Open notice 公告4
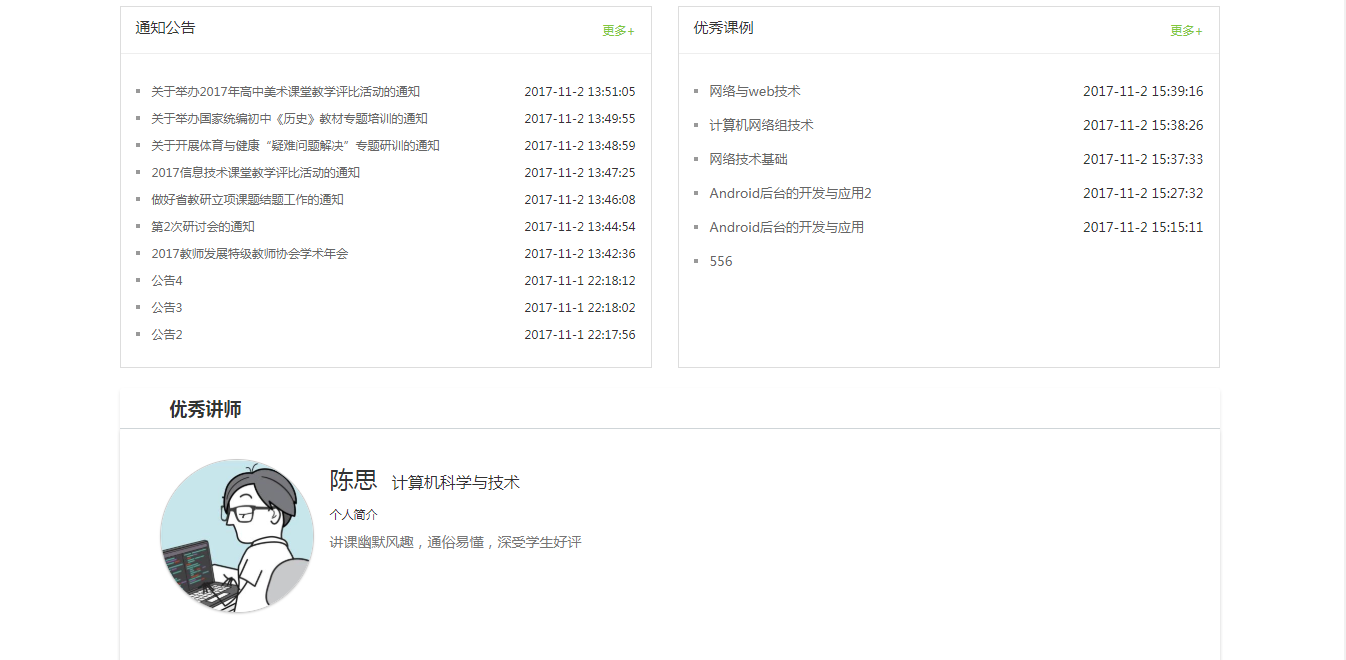This screenshot has height=660, width=1346. 167,281
